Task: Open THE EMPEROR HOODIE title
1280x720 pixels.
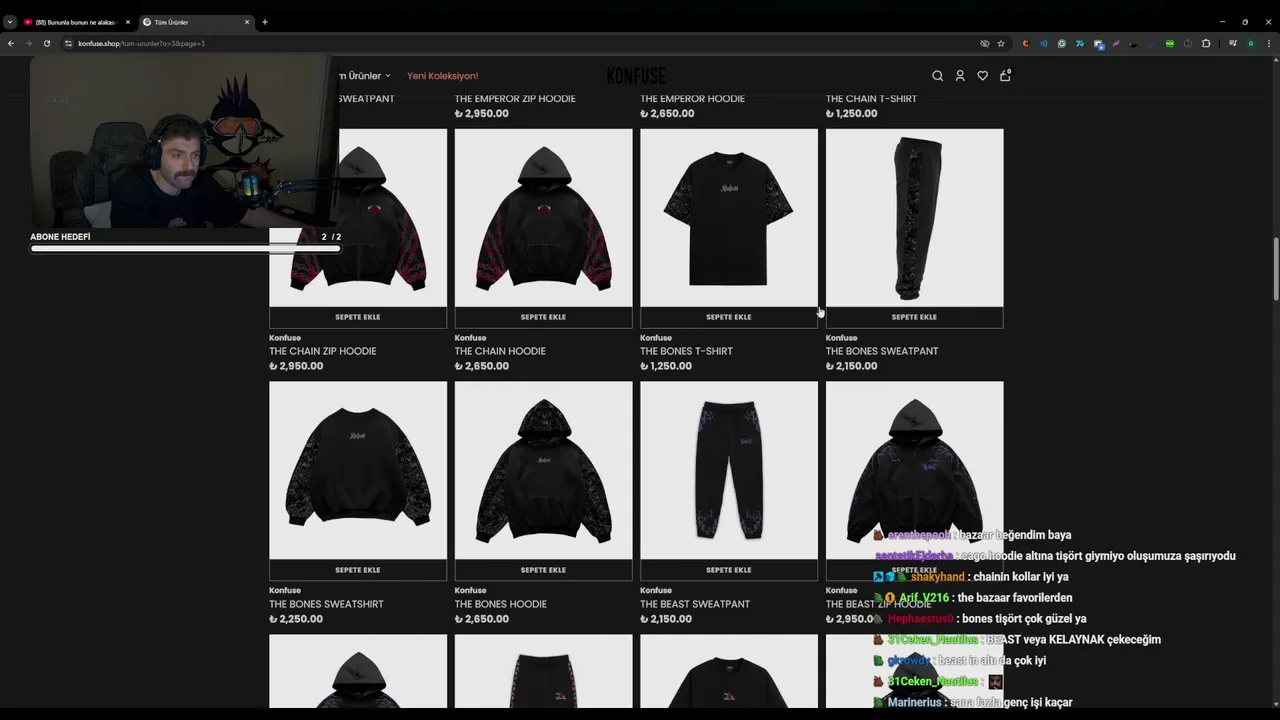Action: (692, 99)
